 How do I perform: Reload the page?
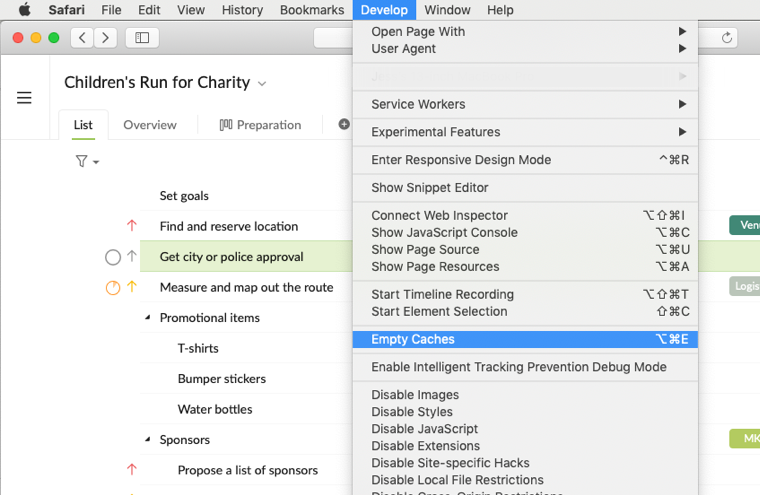tap(726, 37)
